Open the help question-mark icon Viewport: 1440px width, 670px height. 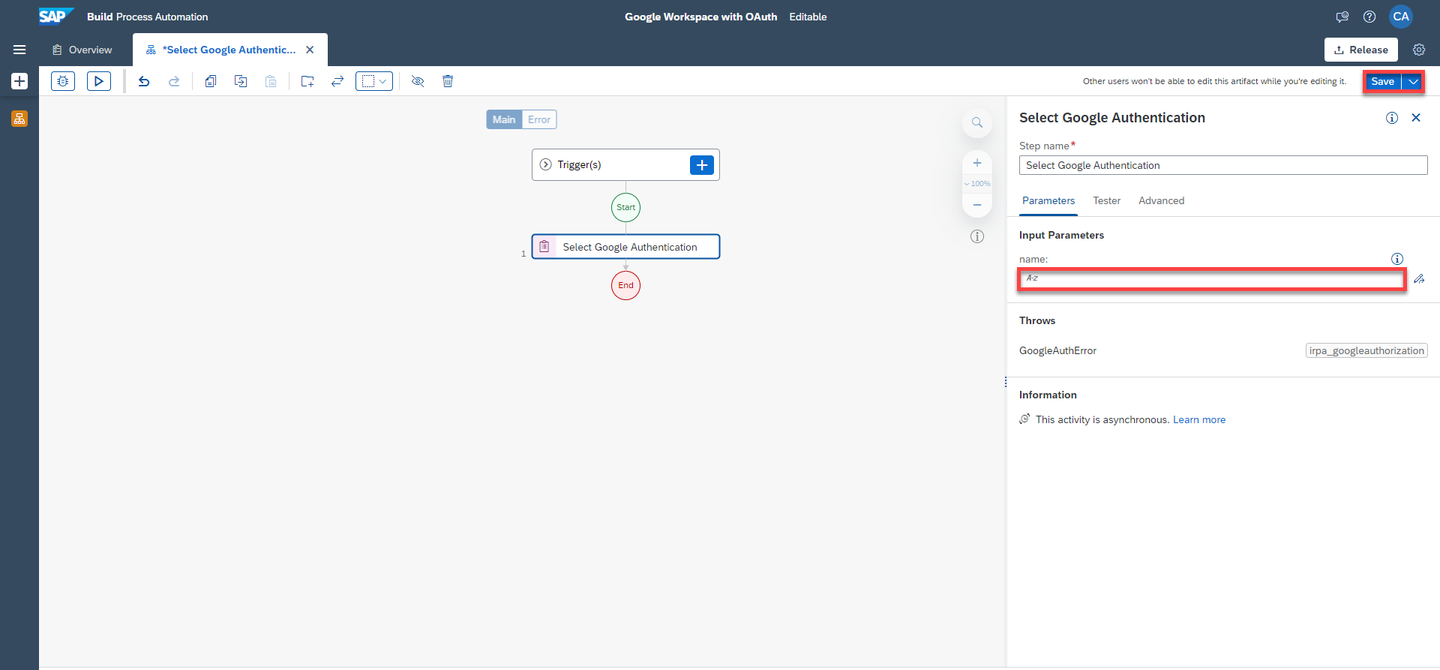(1370, 17)
